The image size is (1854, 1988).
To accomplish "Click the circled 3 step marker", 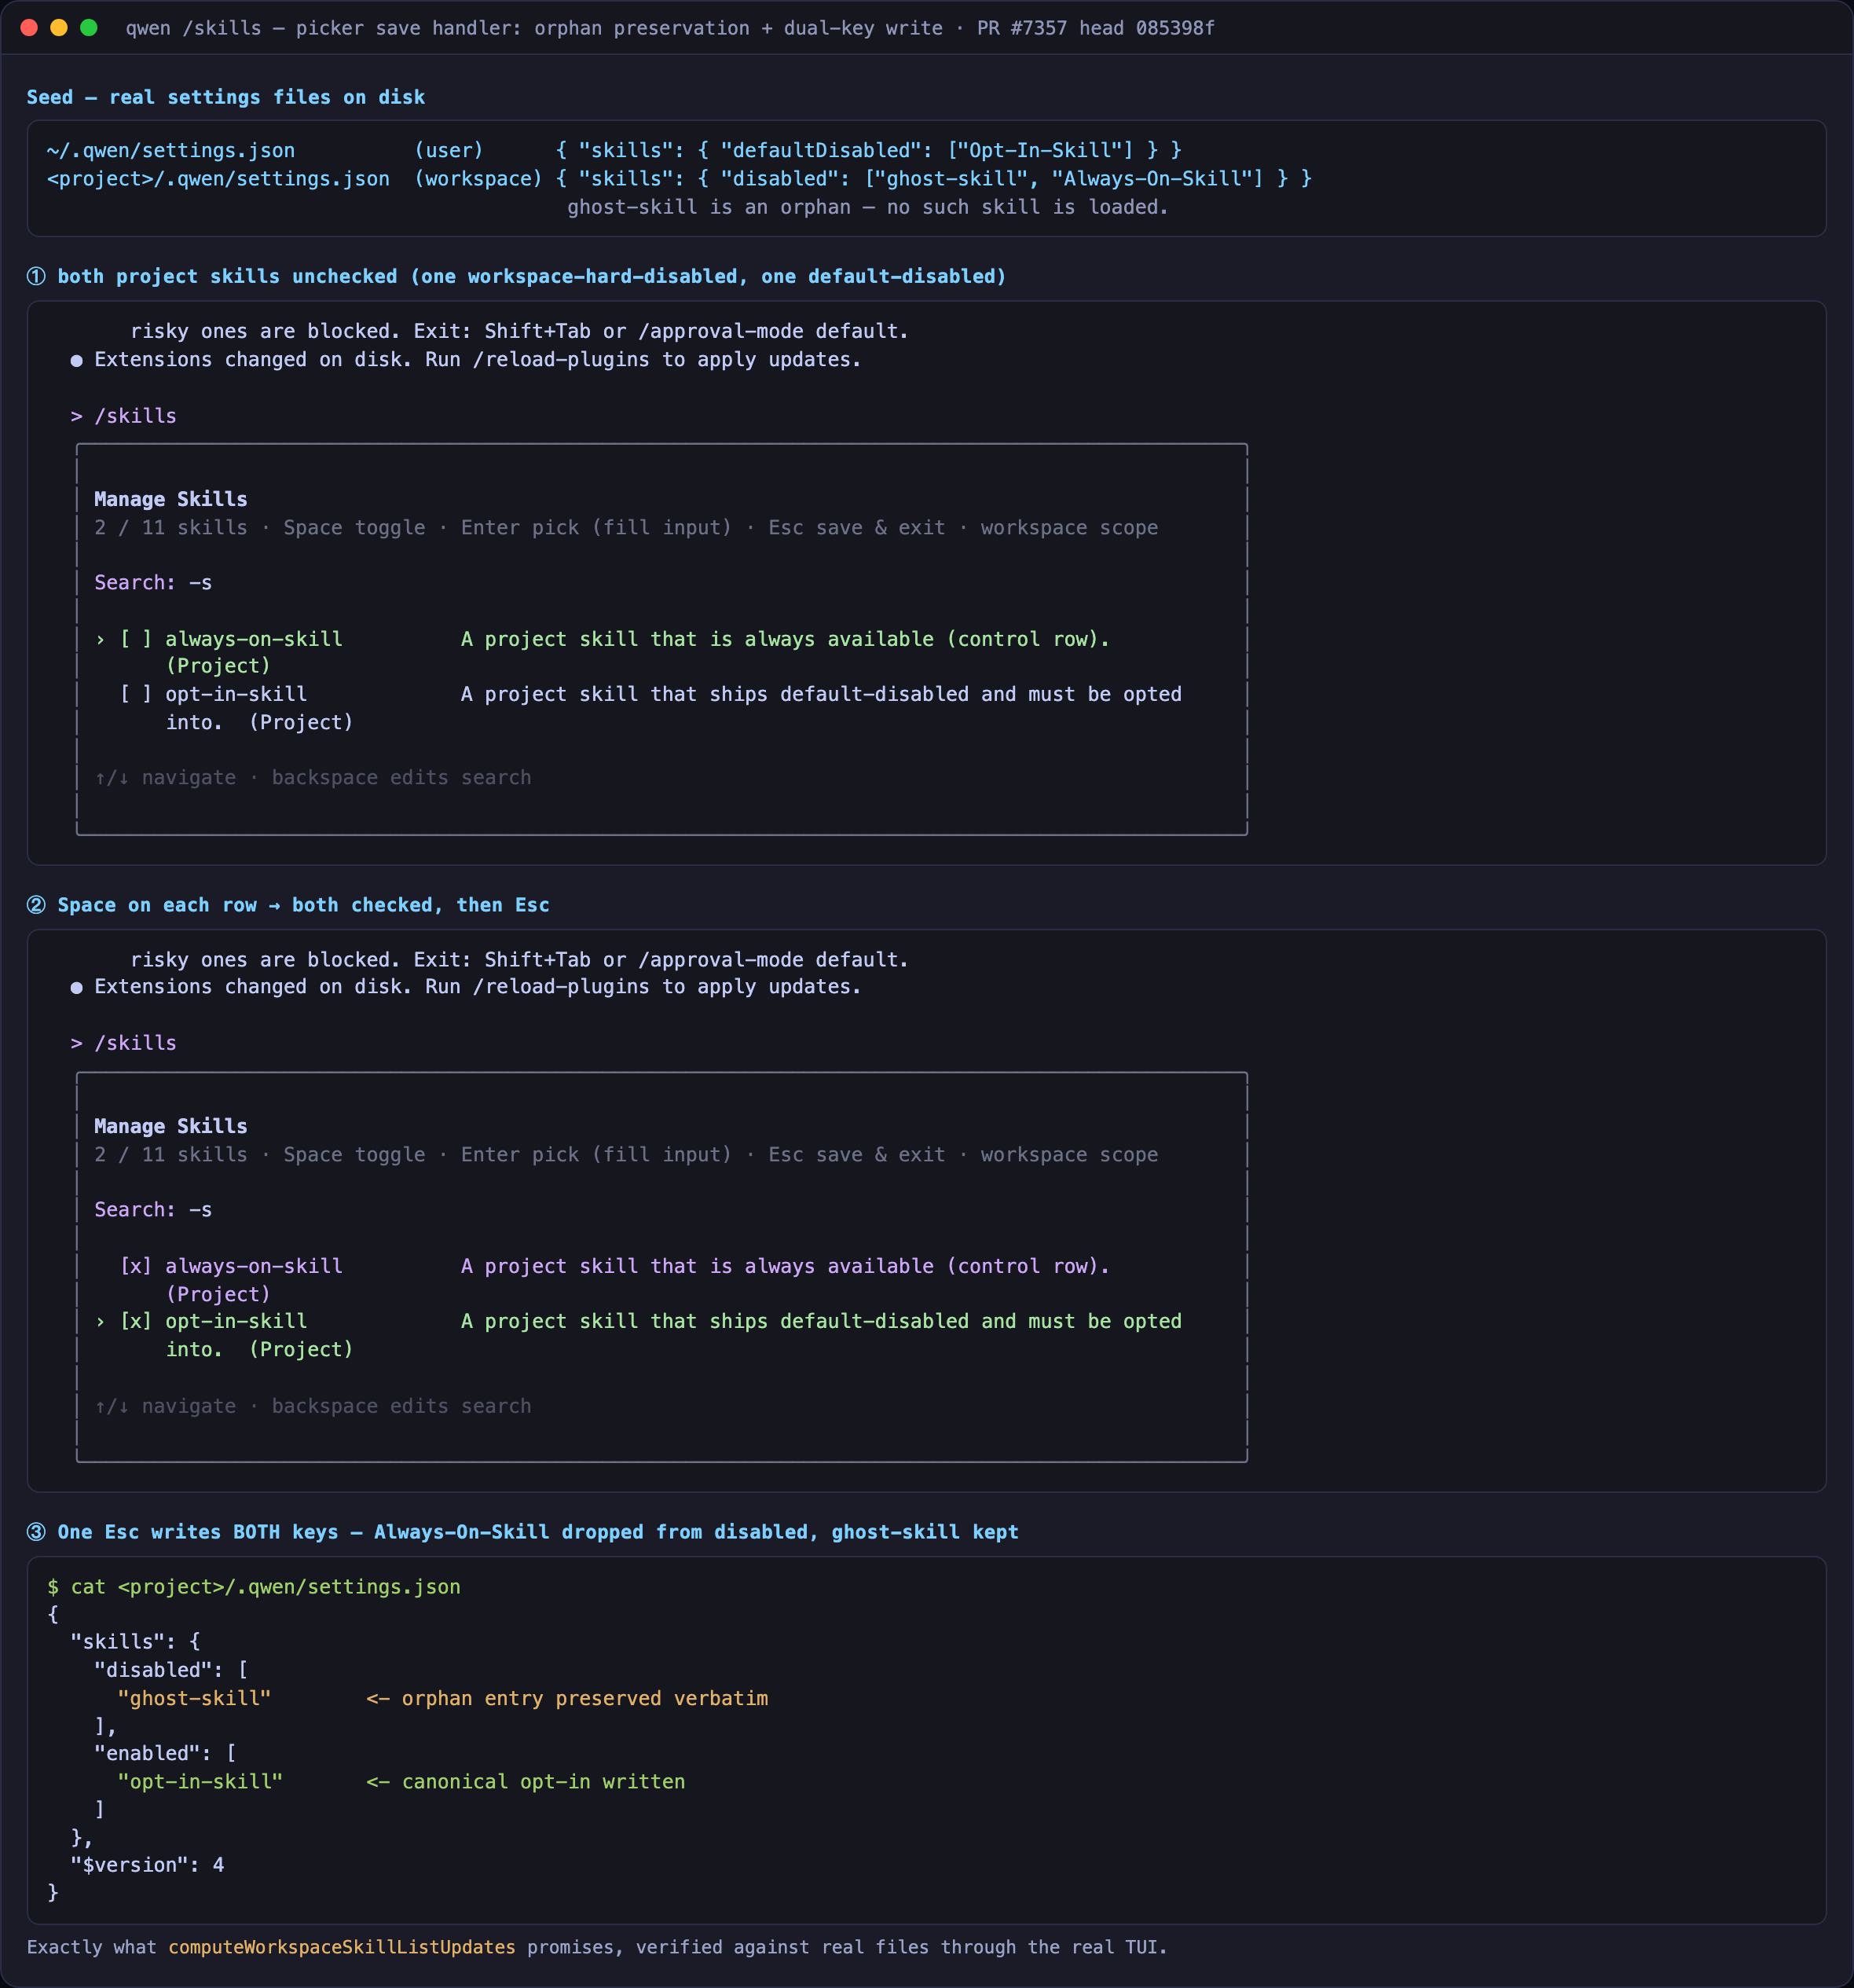I will (x=36, y=1532).
